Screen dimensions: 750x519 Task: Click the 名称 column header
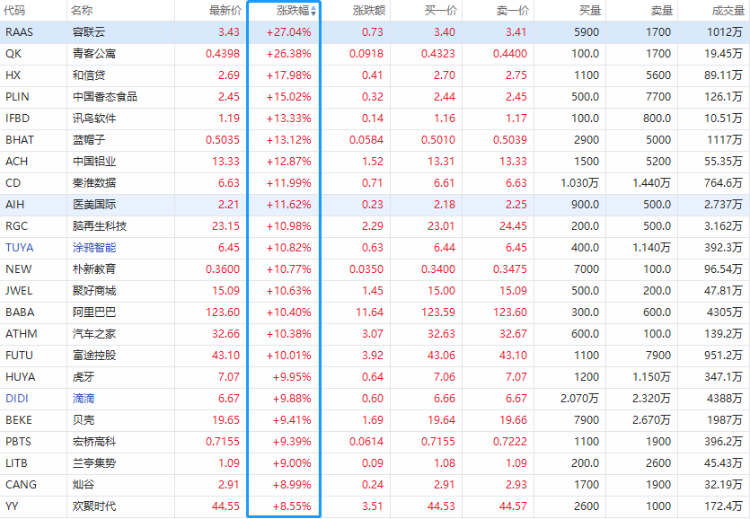[x=82, y=11]
